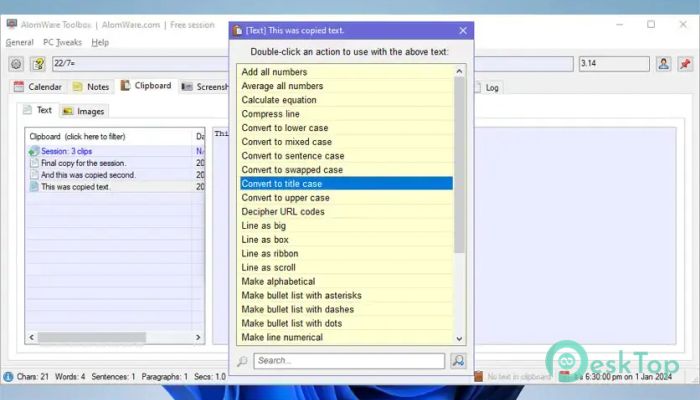
Task: Switch to the Log tab
Action: click(x=488, y=88)
